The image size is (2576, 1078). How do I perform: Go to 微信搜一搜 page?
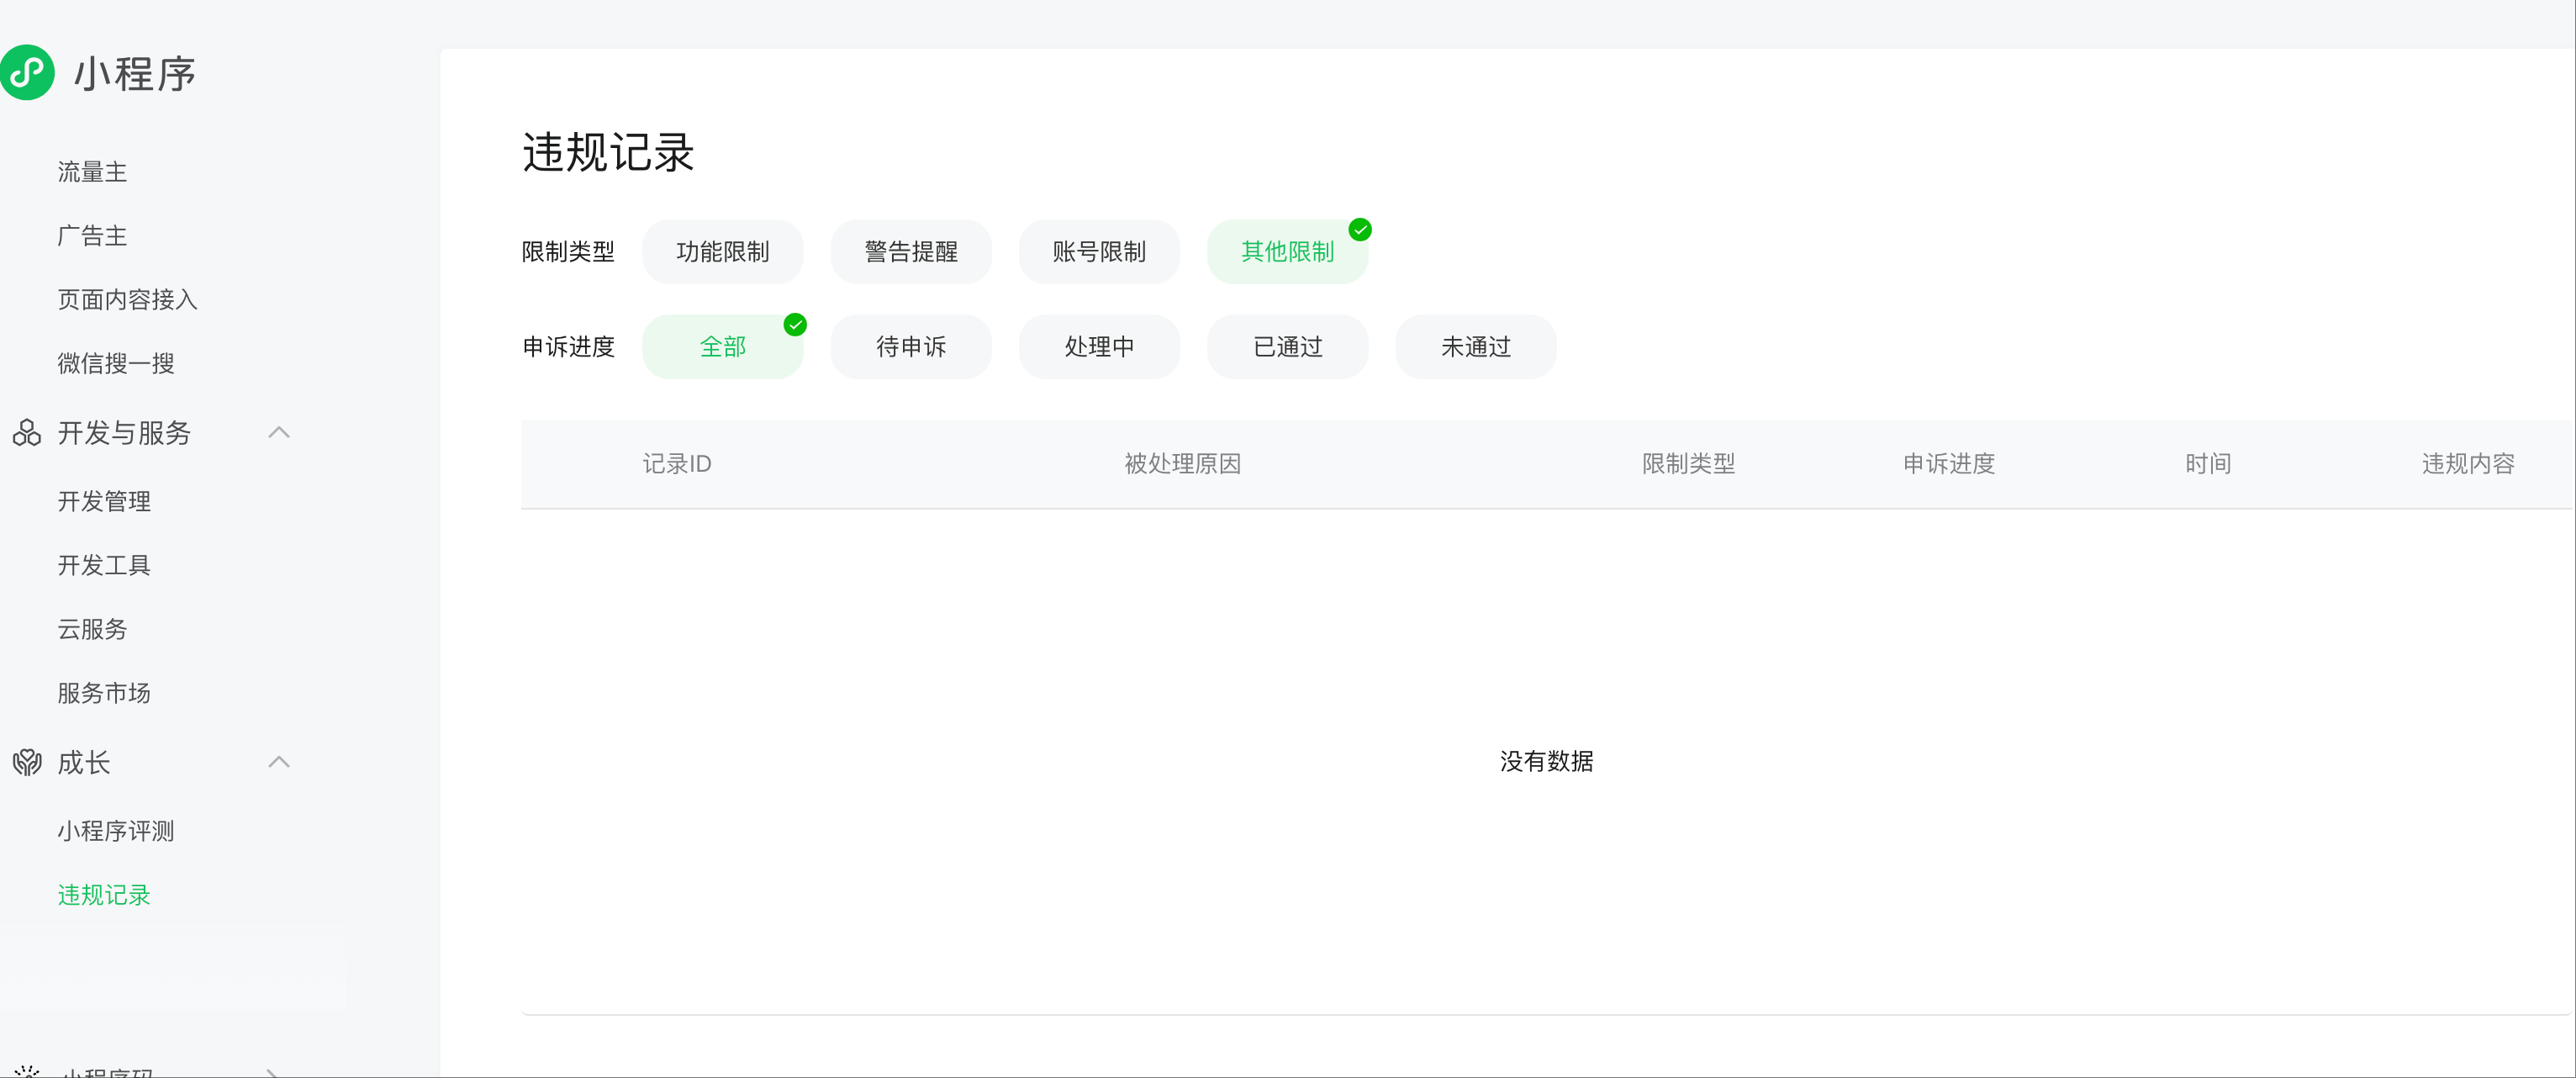116,364
